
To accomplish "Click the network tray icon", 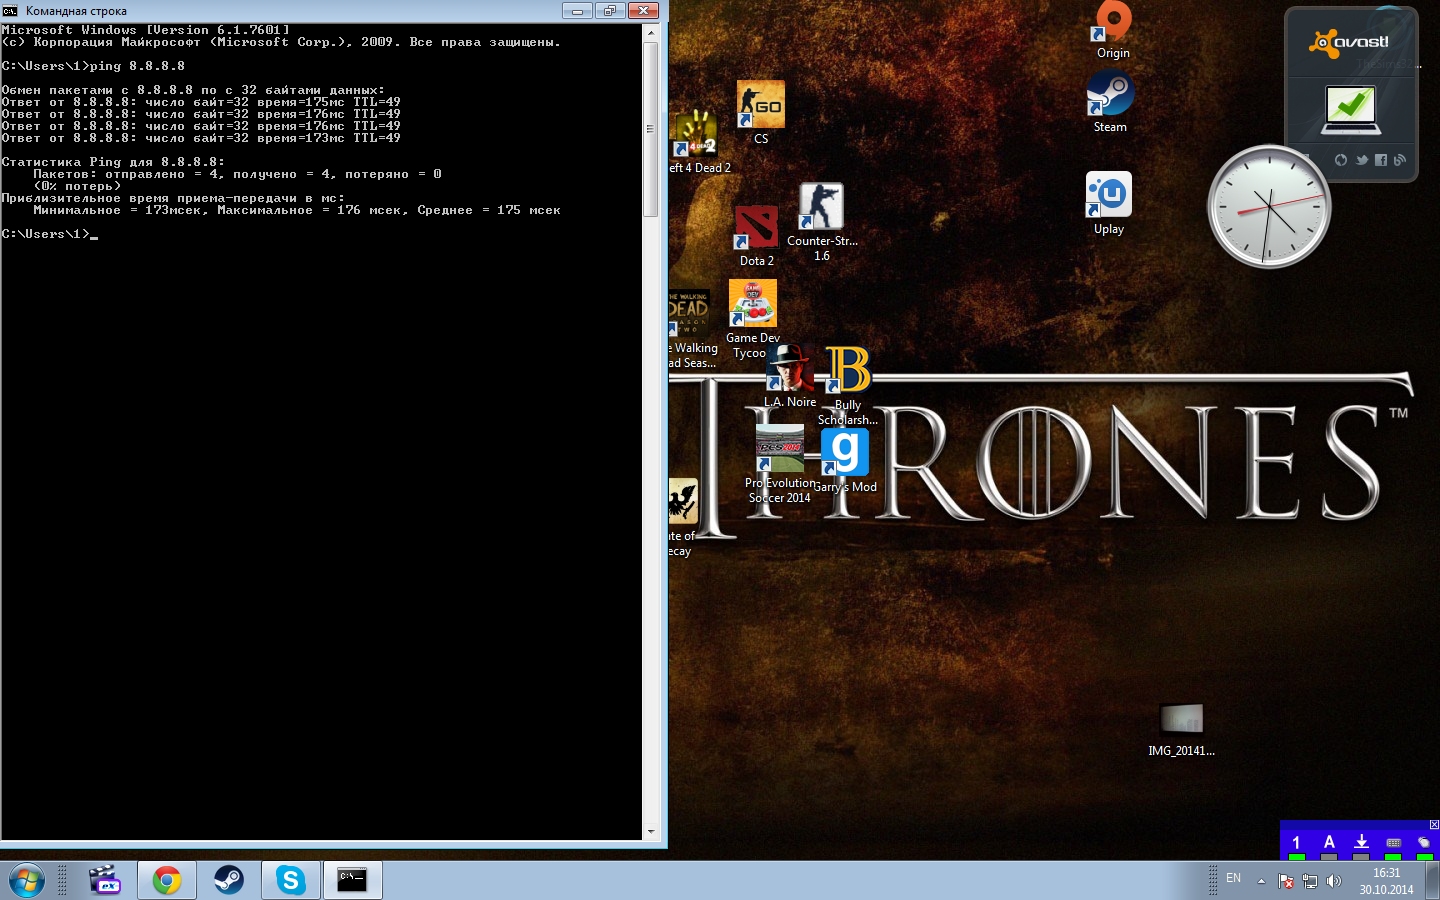I will (1310, 881).
